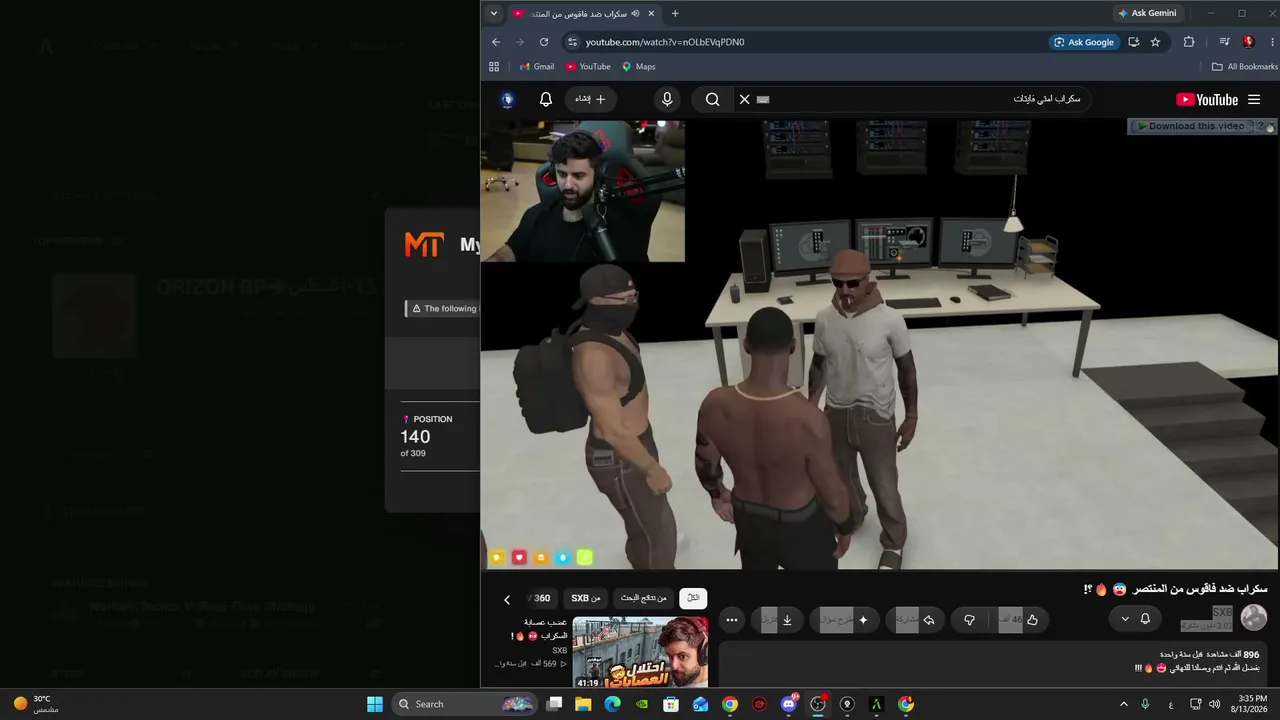Open the 'إنشاء' create button
This screenshot has width=1280, height=720.
click(590, 100)
